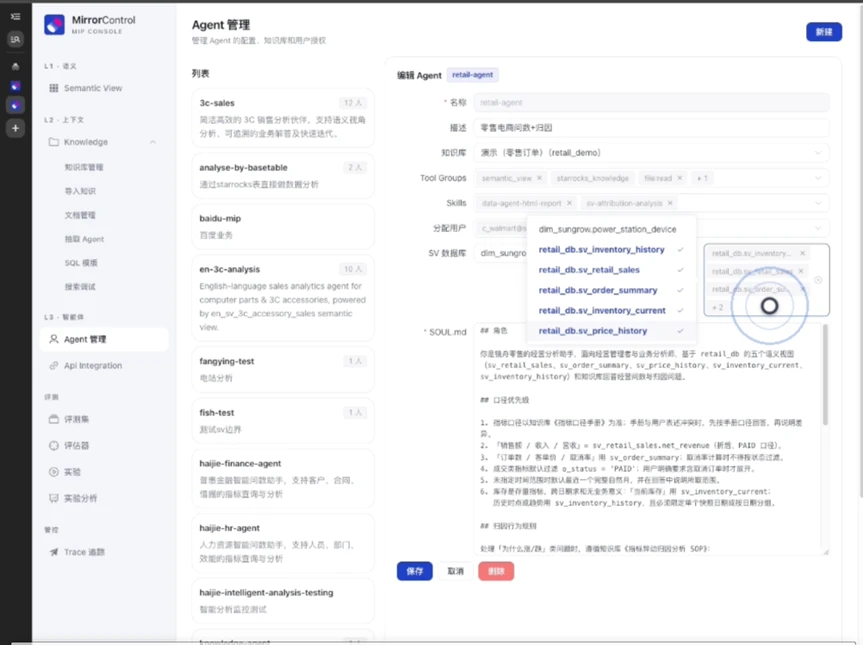This screenshot has width=863, height=645.
Task: Select haijie-intelligent-analysis-testing card
Action: [x=283, y=600]
